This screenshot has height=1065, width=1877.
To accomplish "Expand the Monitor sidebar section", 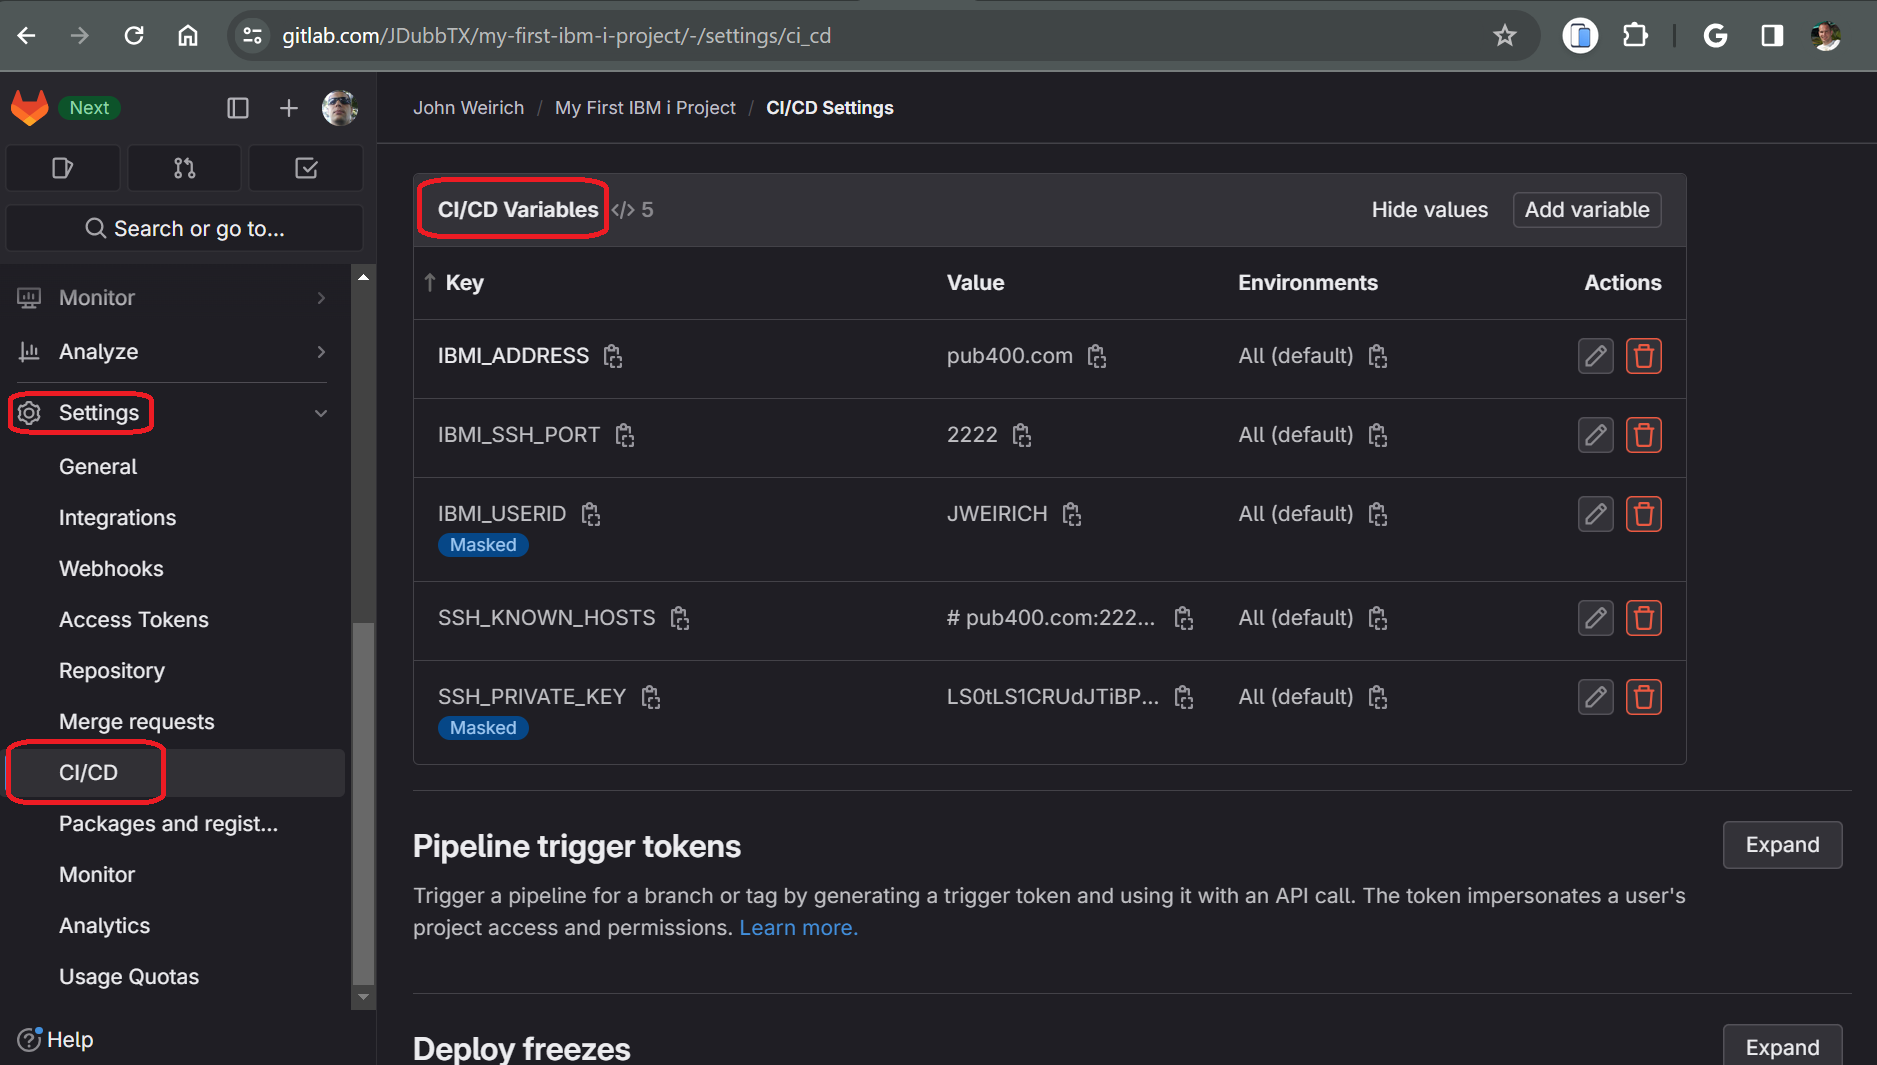I will point(172,298).
